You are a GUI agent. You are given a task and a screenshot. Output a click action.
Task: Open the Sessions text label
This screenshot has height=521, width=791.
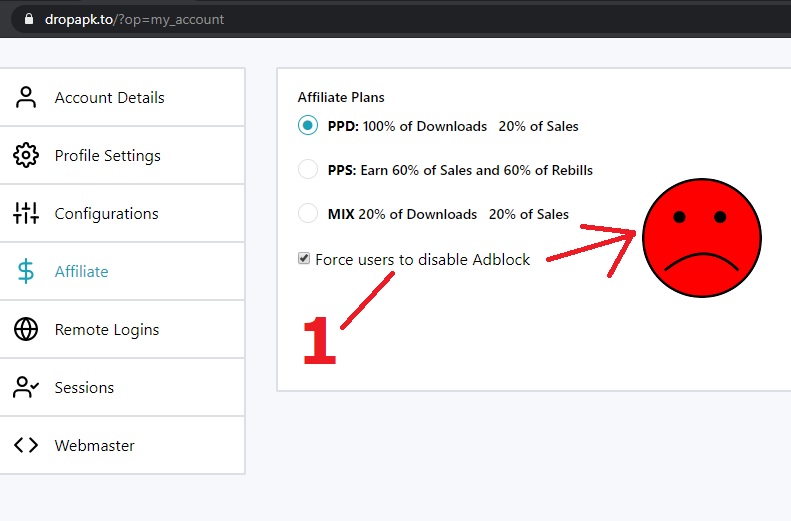click(84, 387)
